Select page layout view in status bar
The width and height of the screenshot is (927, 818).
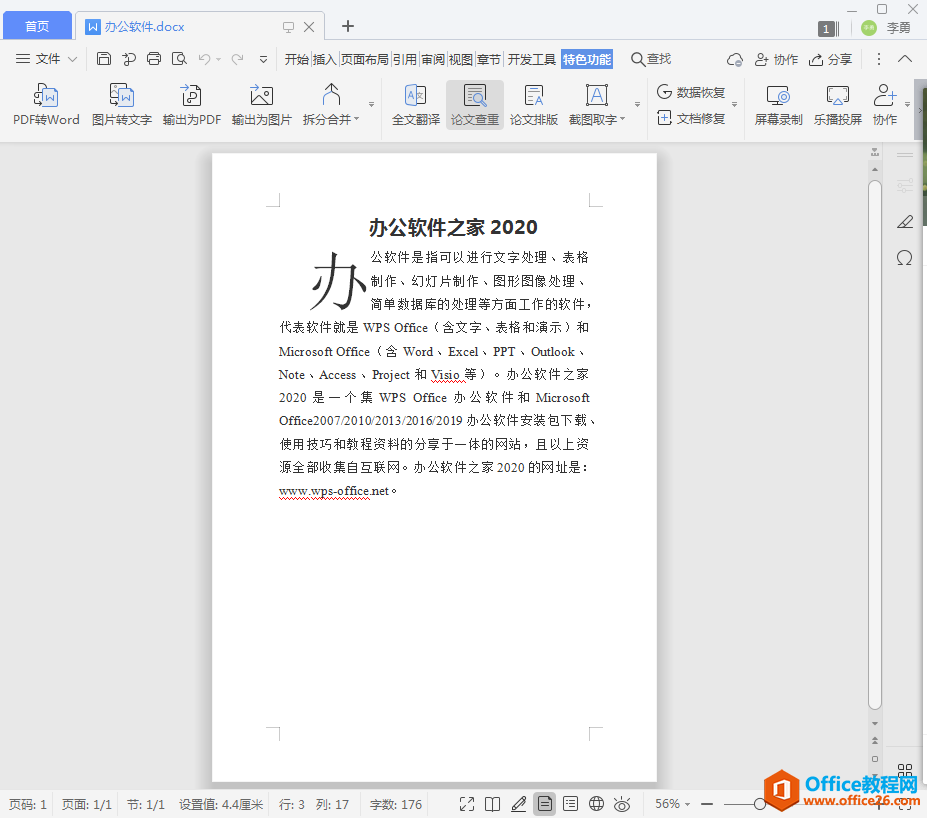coord(544,804)
